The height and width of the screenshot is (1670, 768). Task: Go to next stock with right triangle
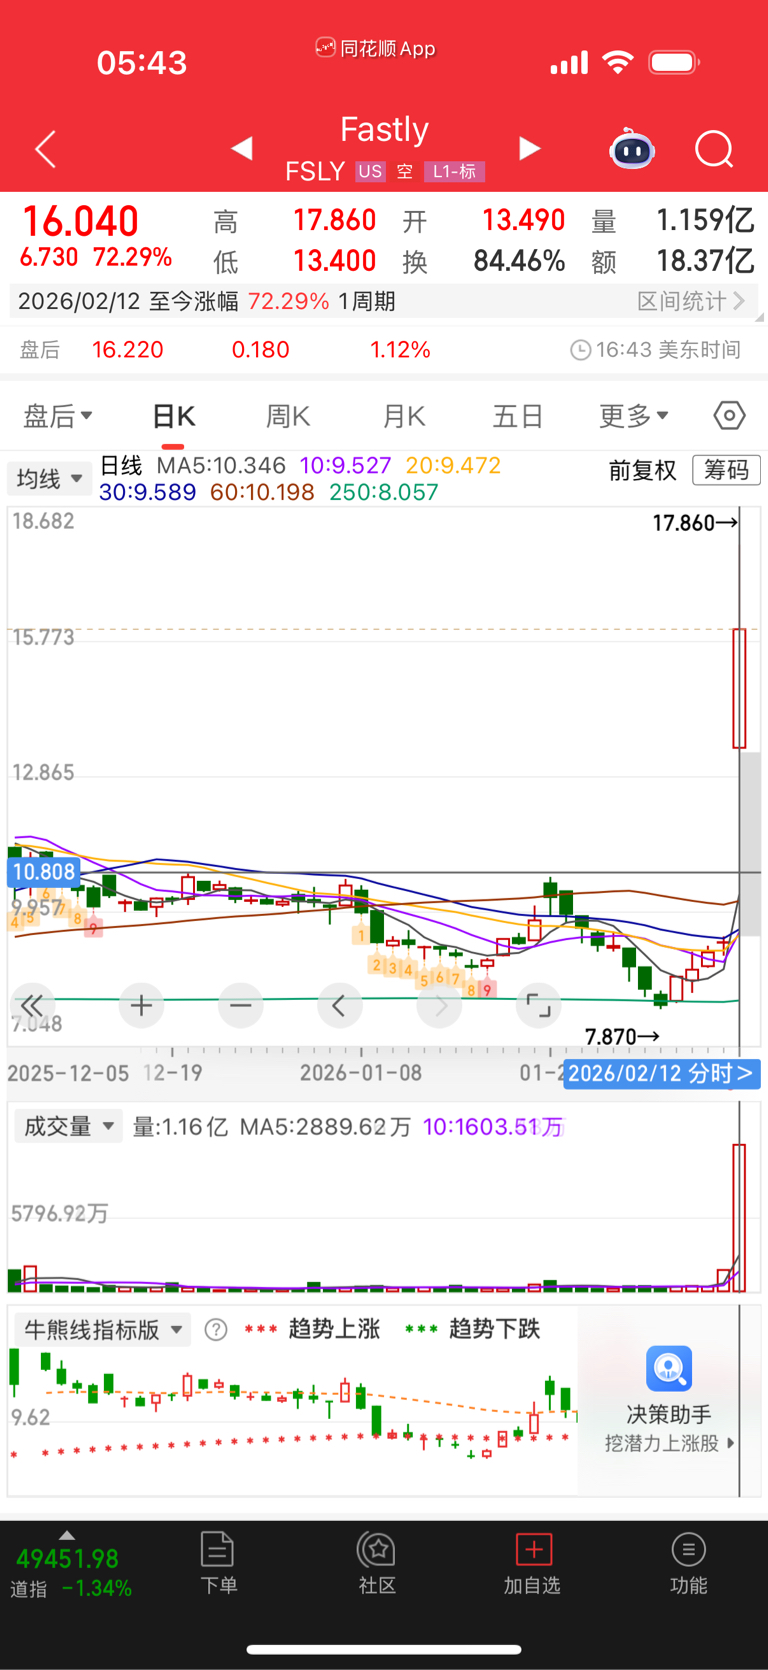pyautogui.click(x=530, y=148)
